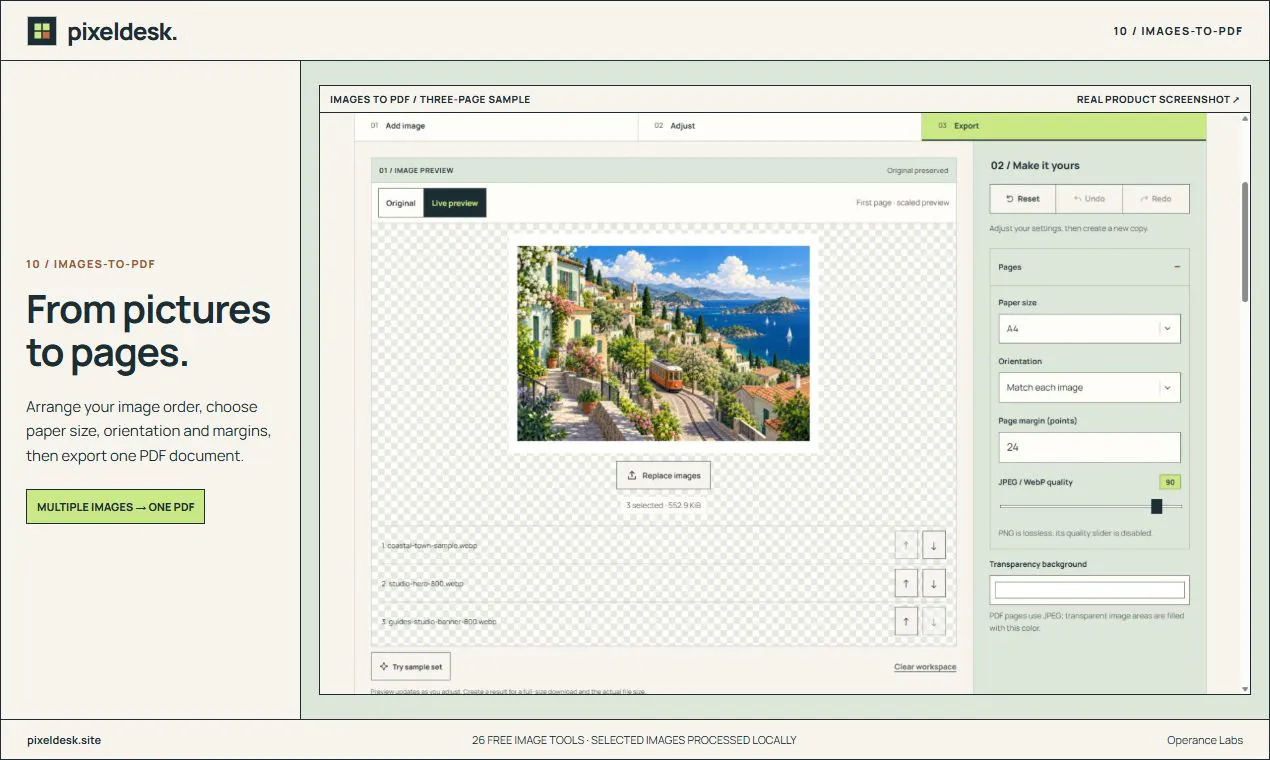Click the 'Original preserved' label
The image size is (1270, 760).
point(918,171)
